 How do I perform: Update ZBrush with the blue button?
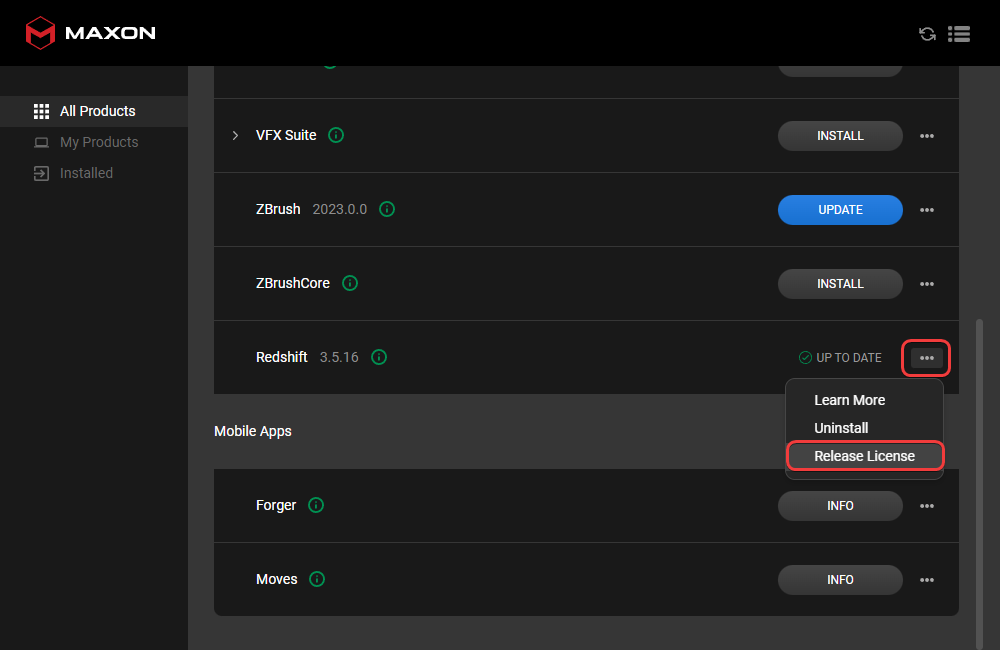(x=840, y=210)
